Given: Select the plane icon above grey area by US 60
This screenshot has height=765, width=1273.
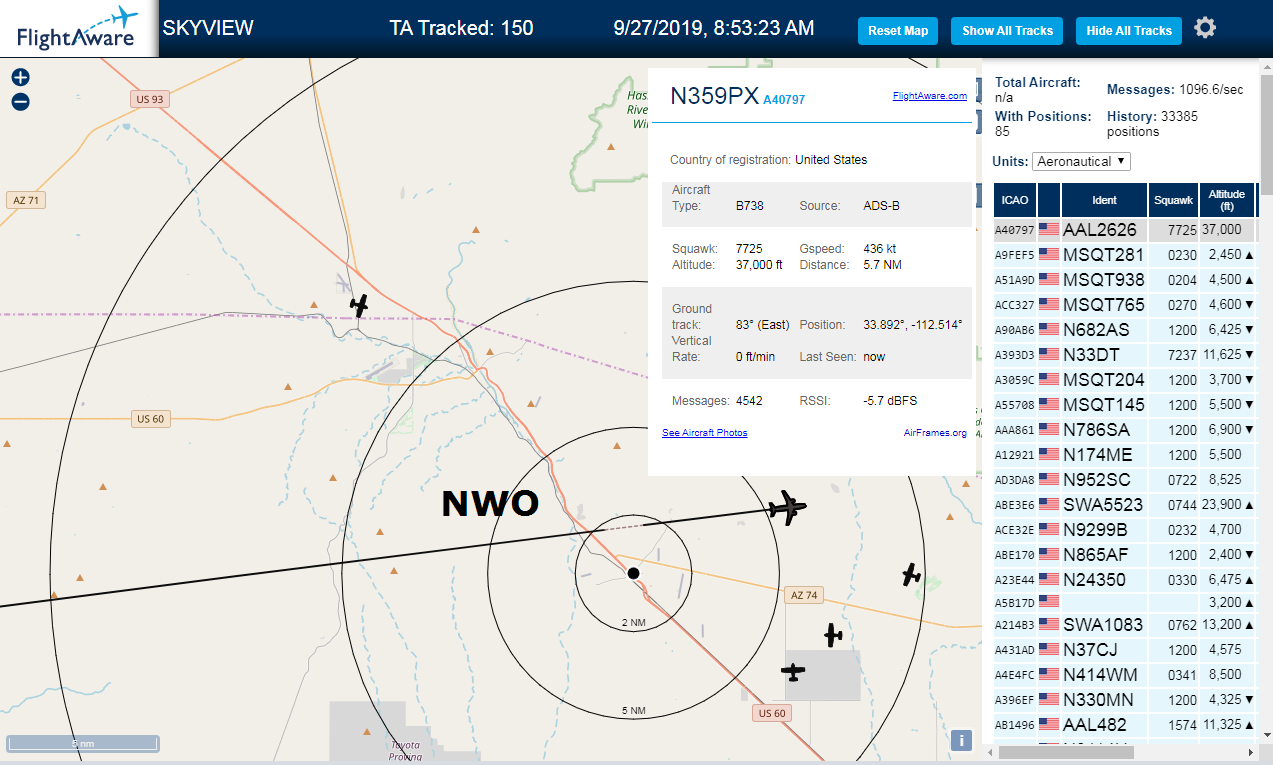Looking at the screenshot, I should coord(833,634).
